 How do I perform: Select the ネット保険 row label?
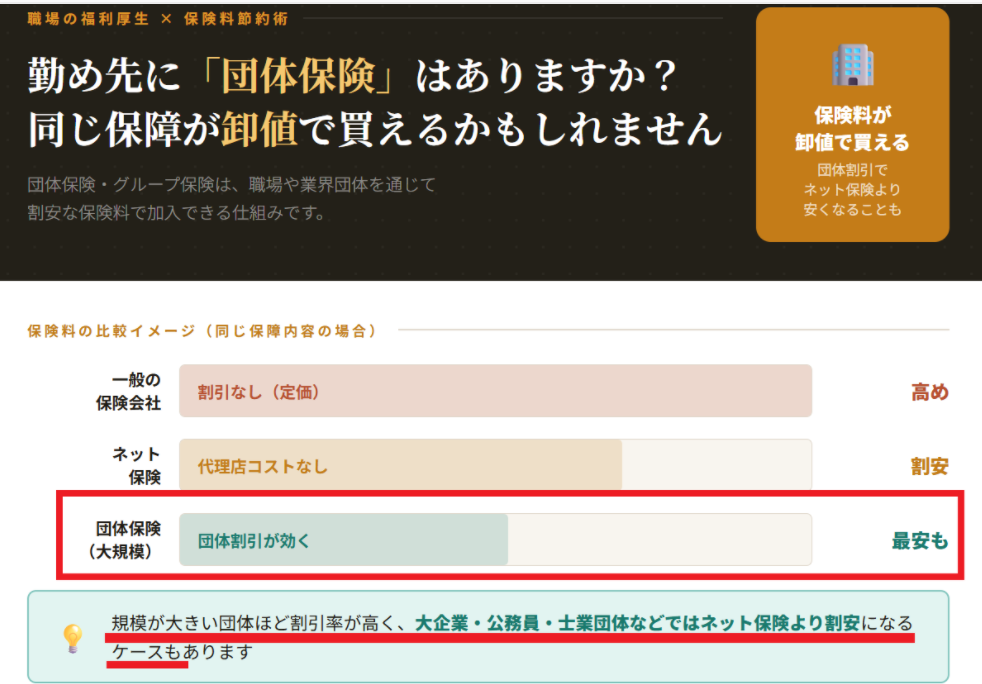pyautogui.click(x=137, y=466)
